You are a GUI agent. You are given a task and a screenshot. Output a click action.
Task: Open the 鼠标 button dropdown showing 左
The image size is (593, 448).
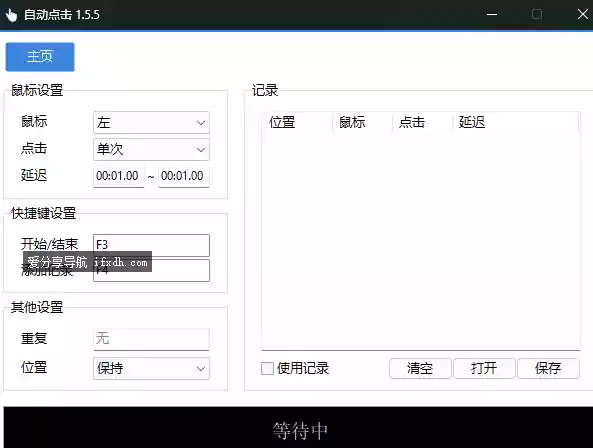click(x=151, y=122)
